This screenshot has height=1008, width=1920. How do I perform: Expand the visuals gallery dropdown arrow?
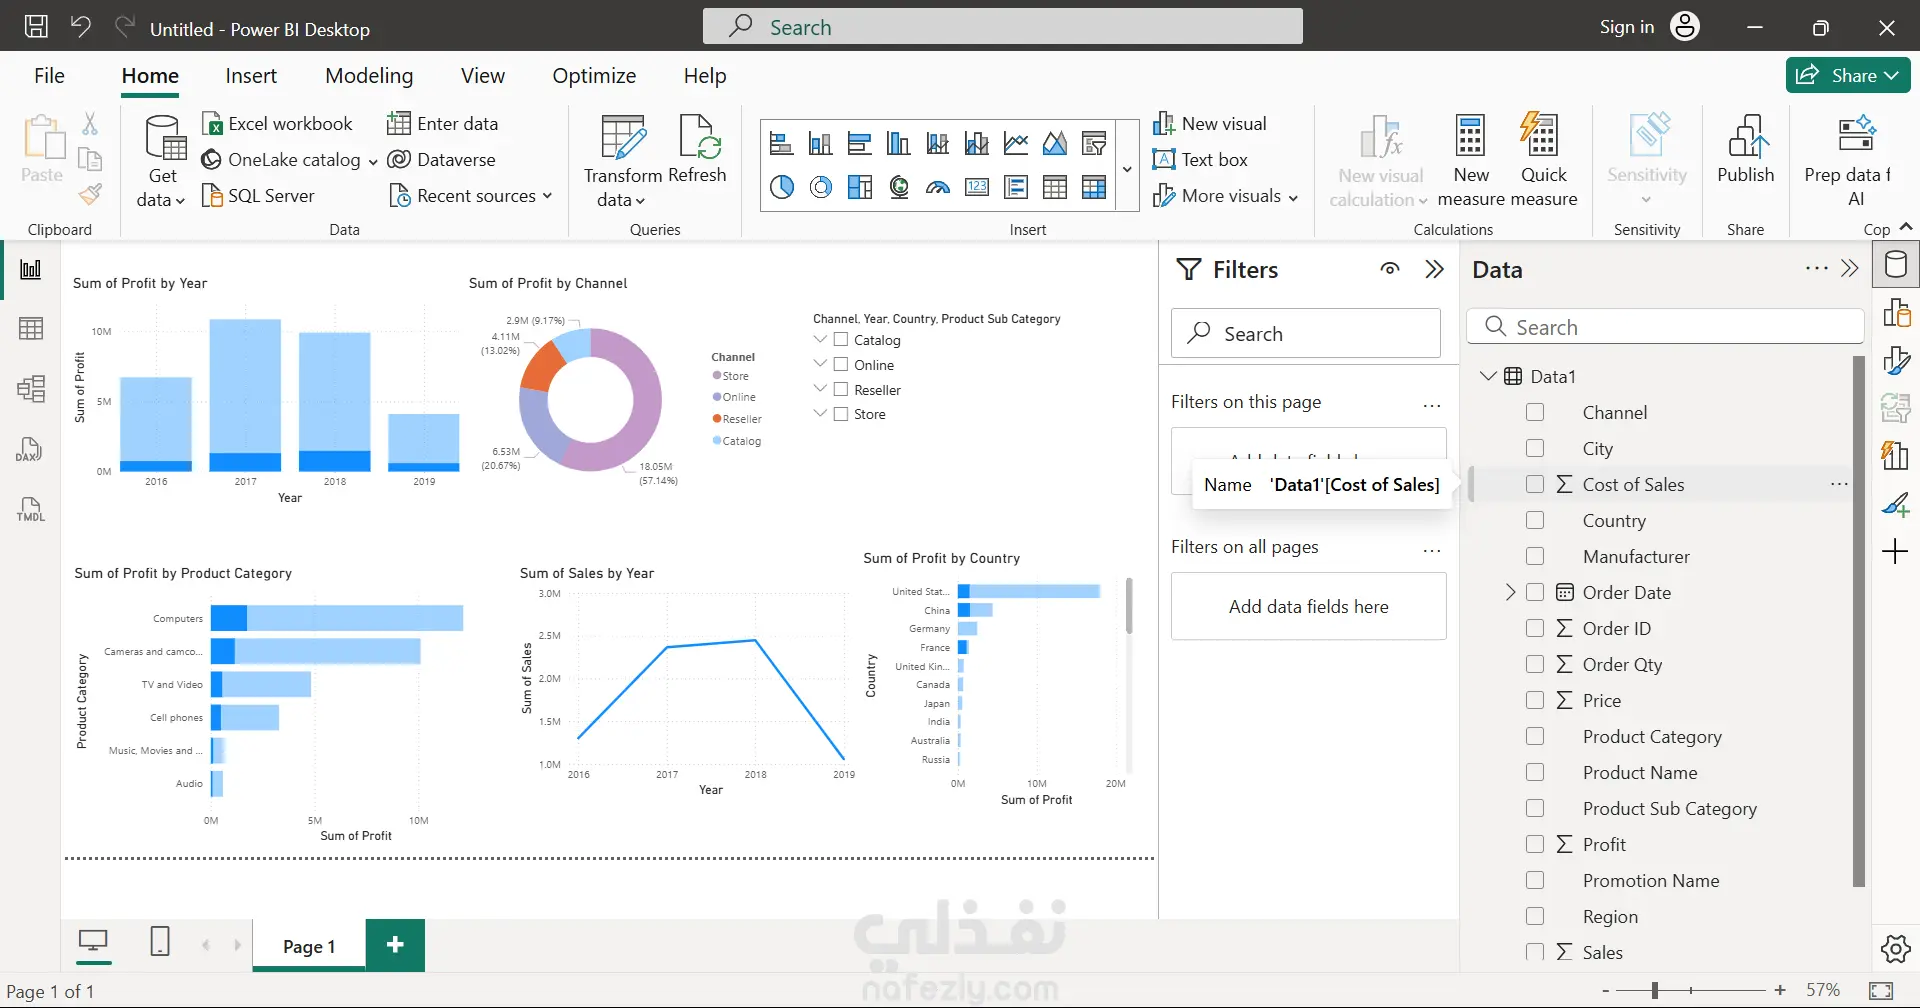click(1128, 168)
